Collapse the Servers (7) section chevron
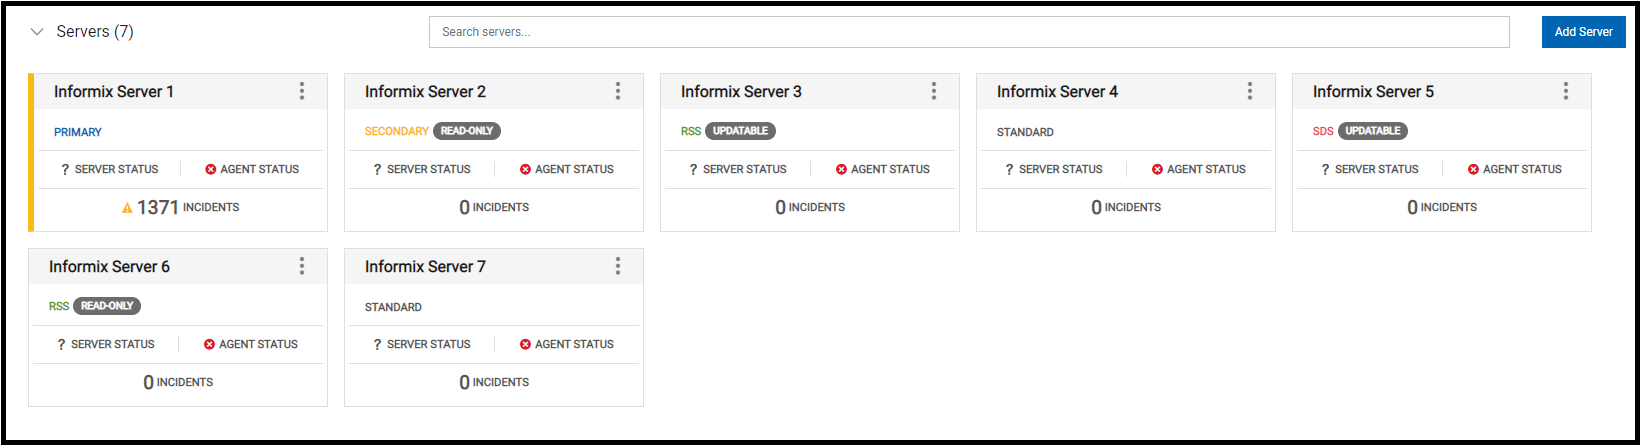1640x445 pixels. pyautogui.click(x=38, y=32)
